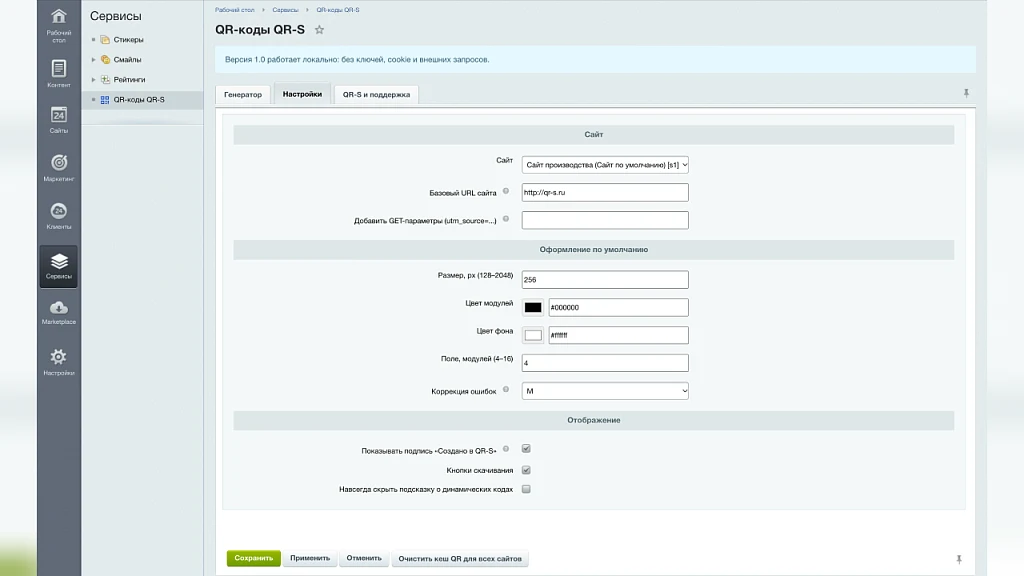Open the Маркетинг target icon
This screenshot has width=1024, height=576.
(x=59, y=162)
